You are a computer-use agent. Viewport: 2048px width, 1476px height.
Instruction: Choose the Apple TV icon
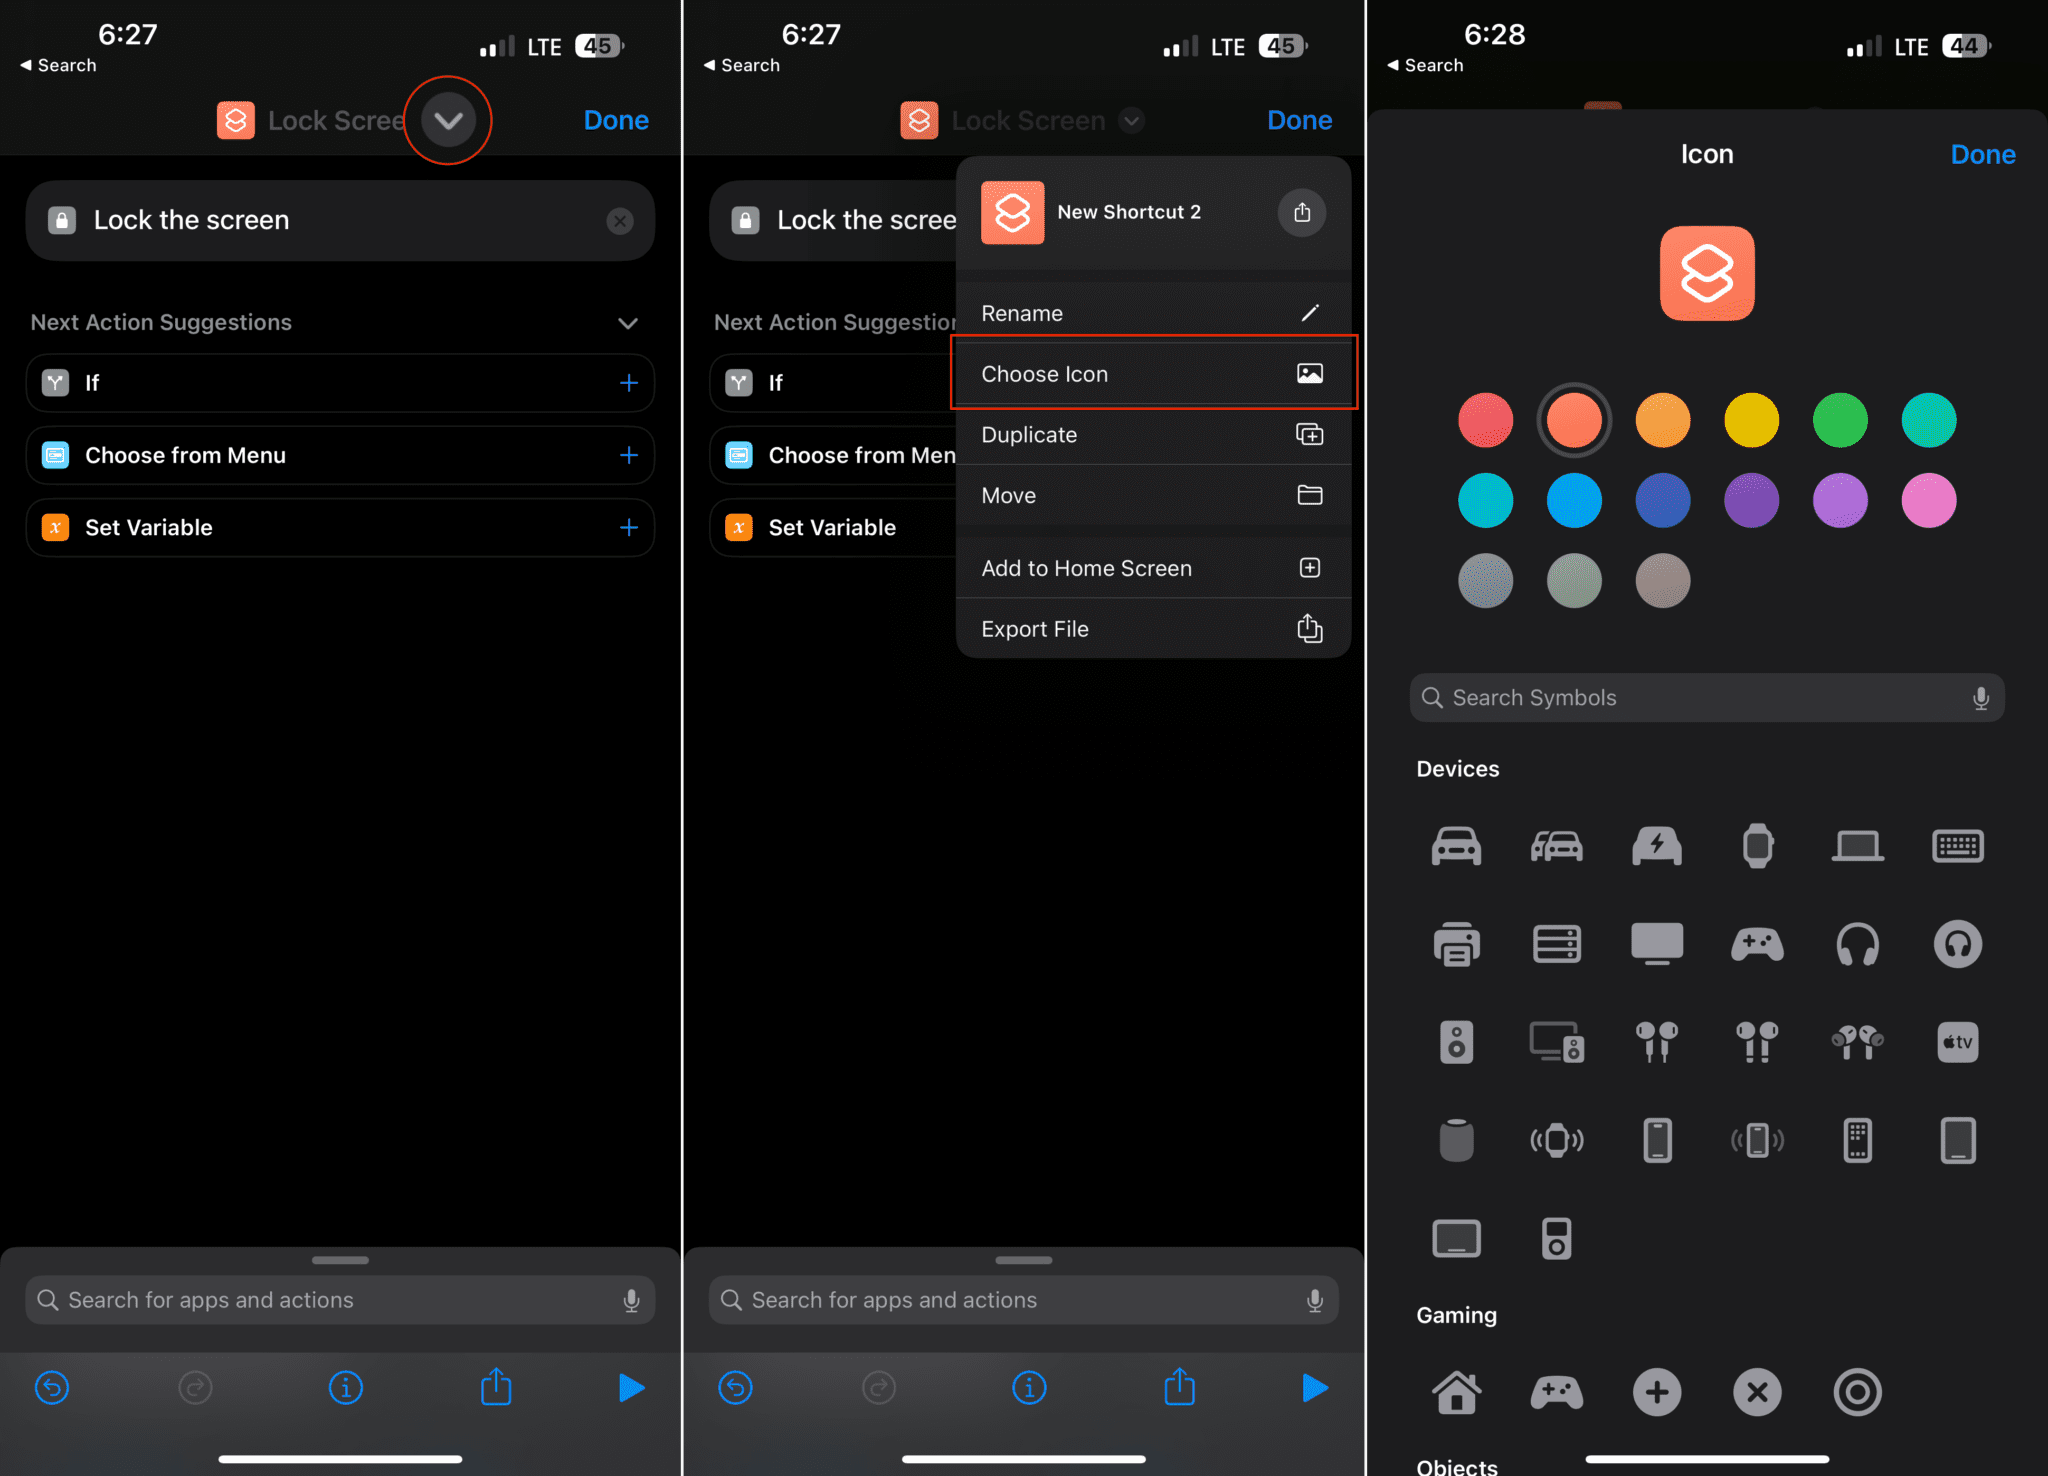pyautogui.click(x=1957, y=1041)
